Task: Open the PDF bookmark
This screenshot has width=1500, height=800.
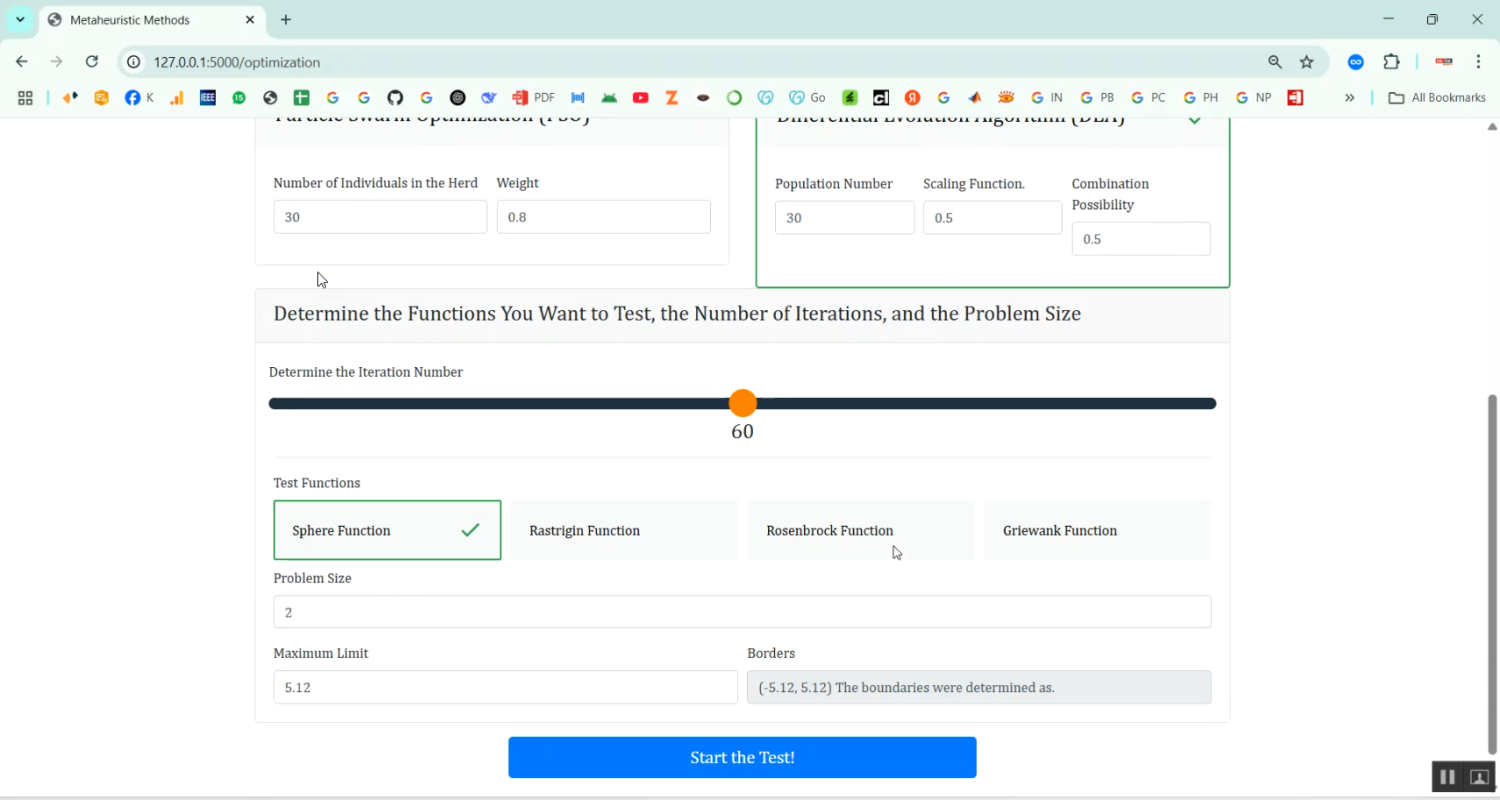Action: (x=533, y=98)
